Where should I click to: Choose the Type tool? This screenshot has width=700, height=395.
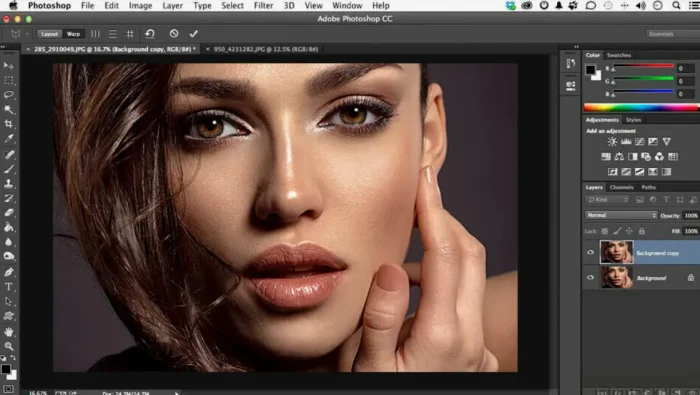8,287
